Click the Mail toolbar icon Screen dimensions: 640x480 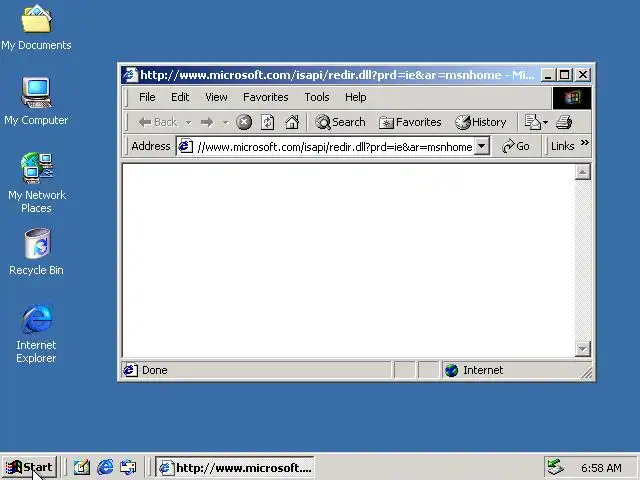pyautogui.click(x=532, y=122)
